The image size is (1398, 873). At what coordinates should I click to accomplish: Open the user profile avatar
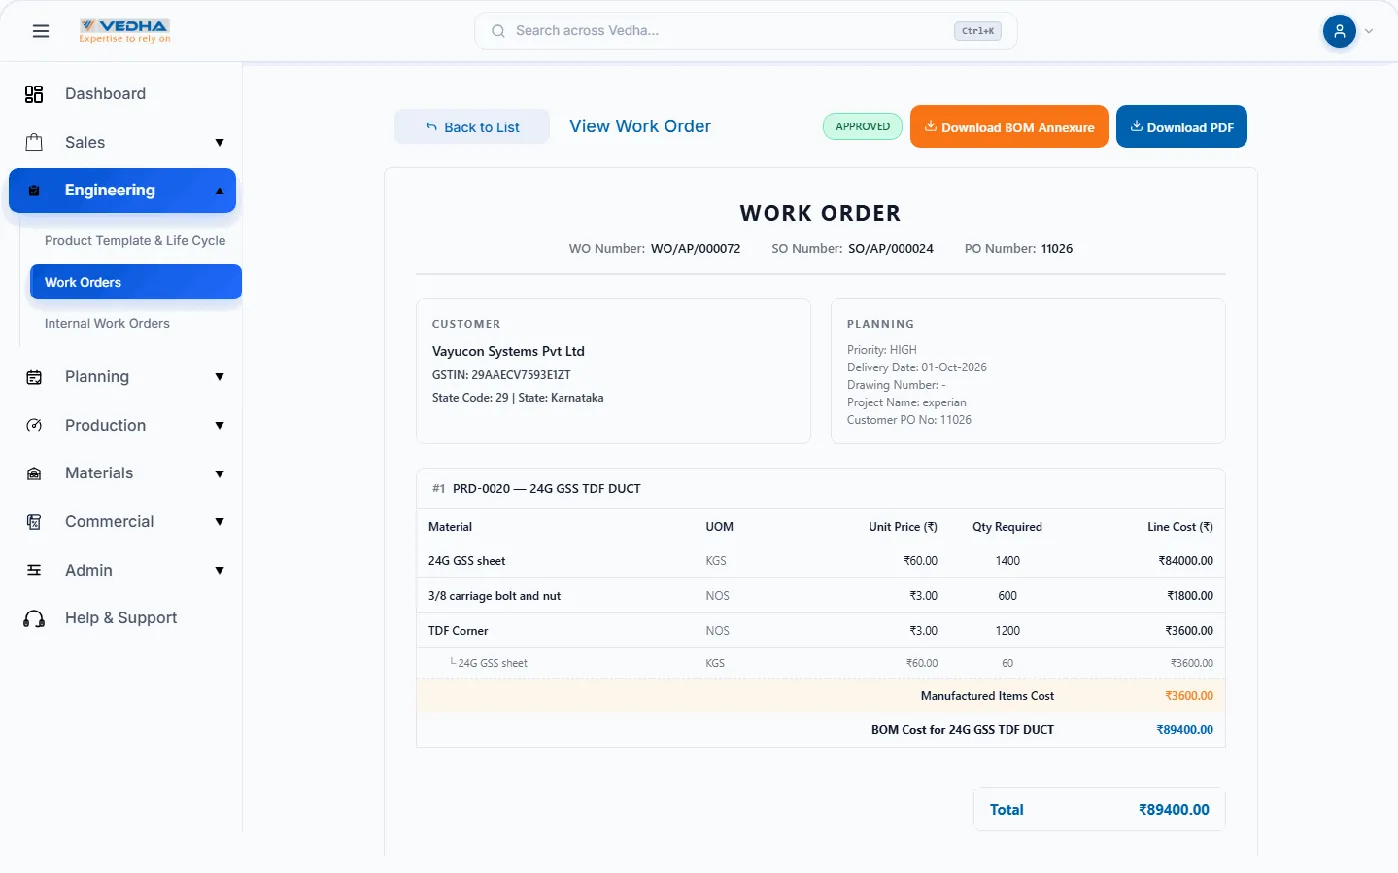1339,31
